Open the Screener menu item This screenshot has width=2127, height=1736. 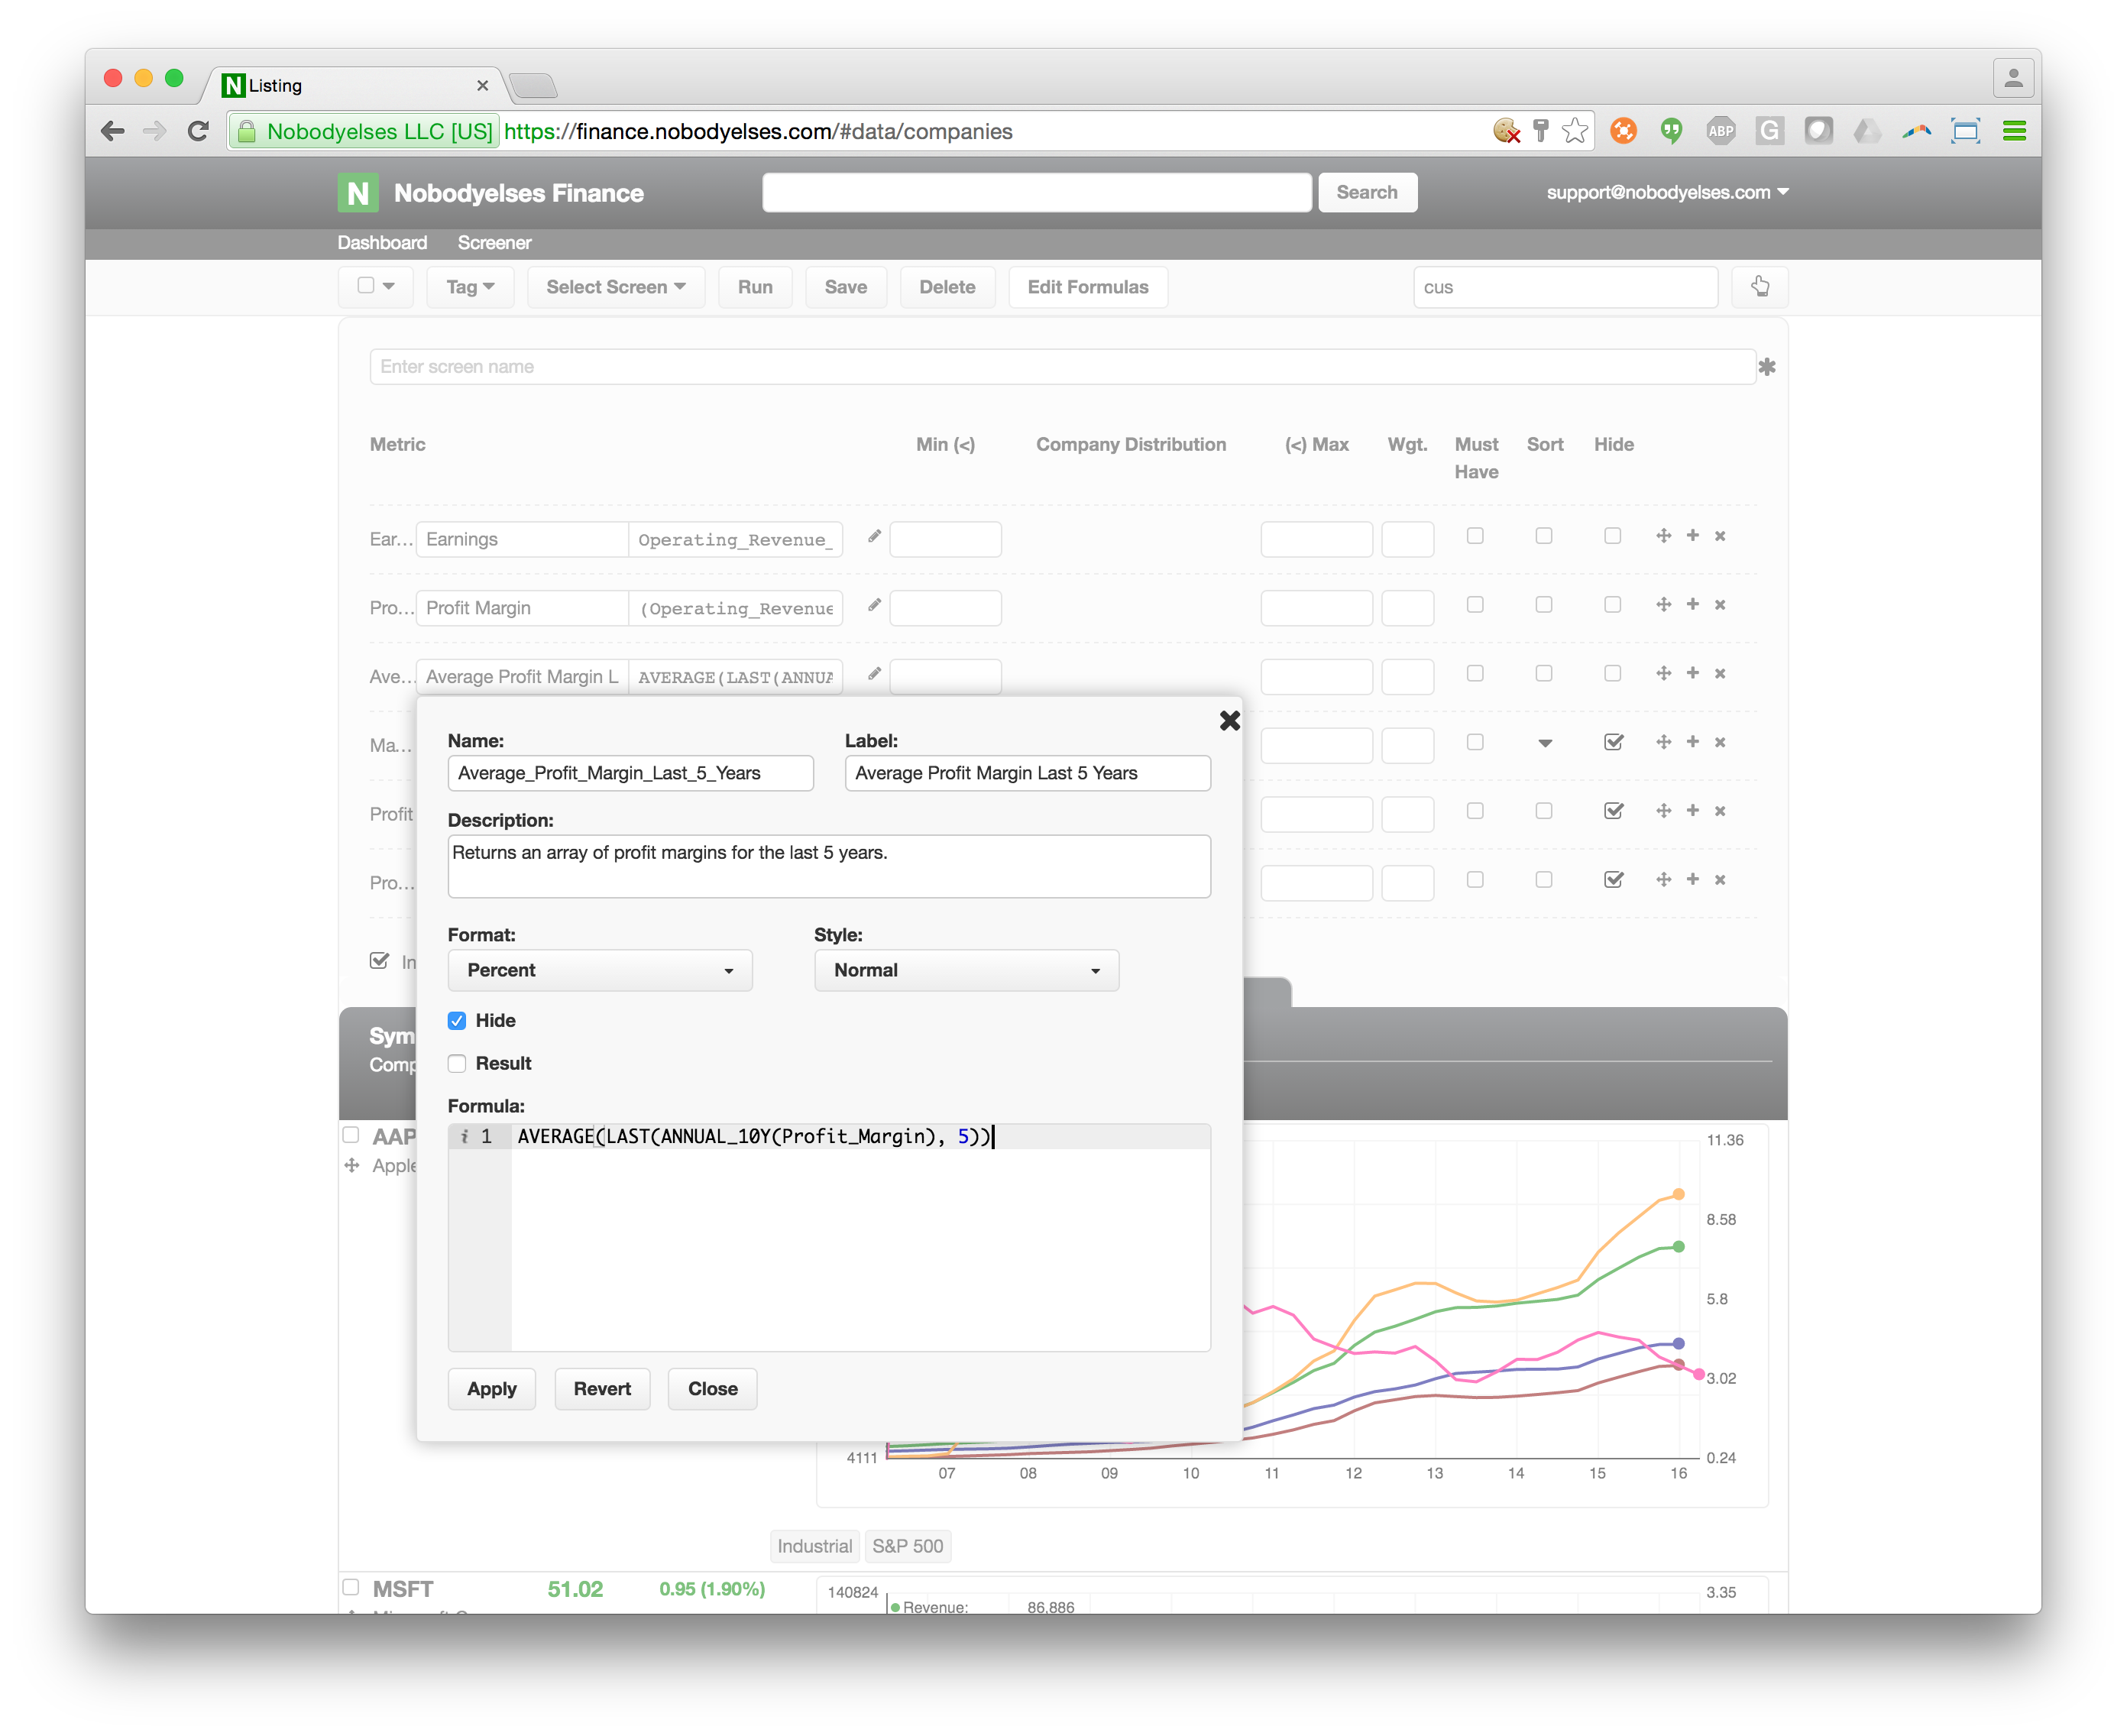(x=494, y=243)
